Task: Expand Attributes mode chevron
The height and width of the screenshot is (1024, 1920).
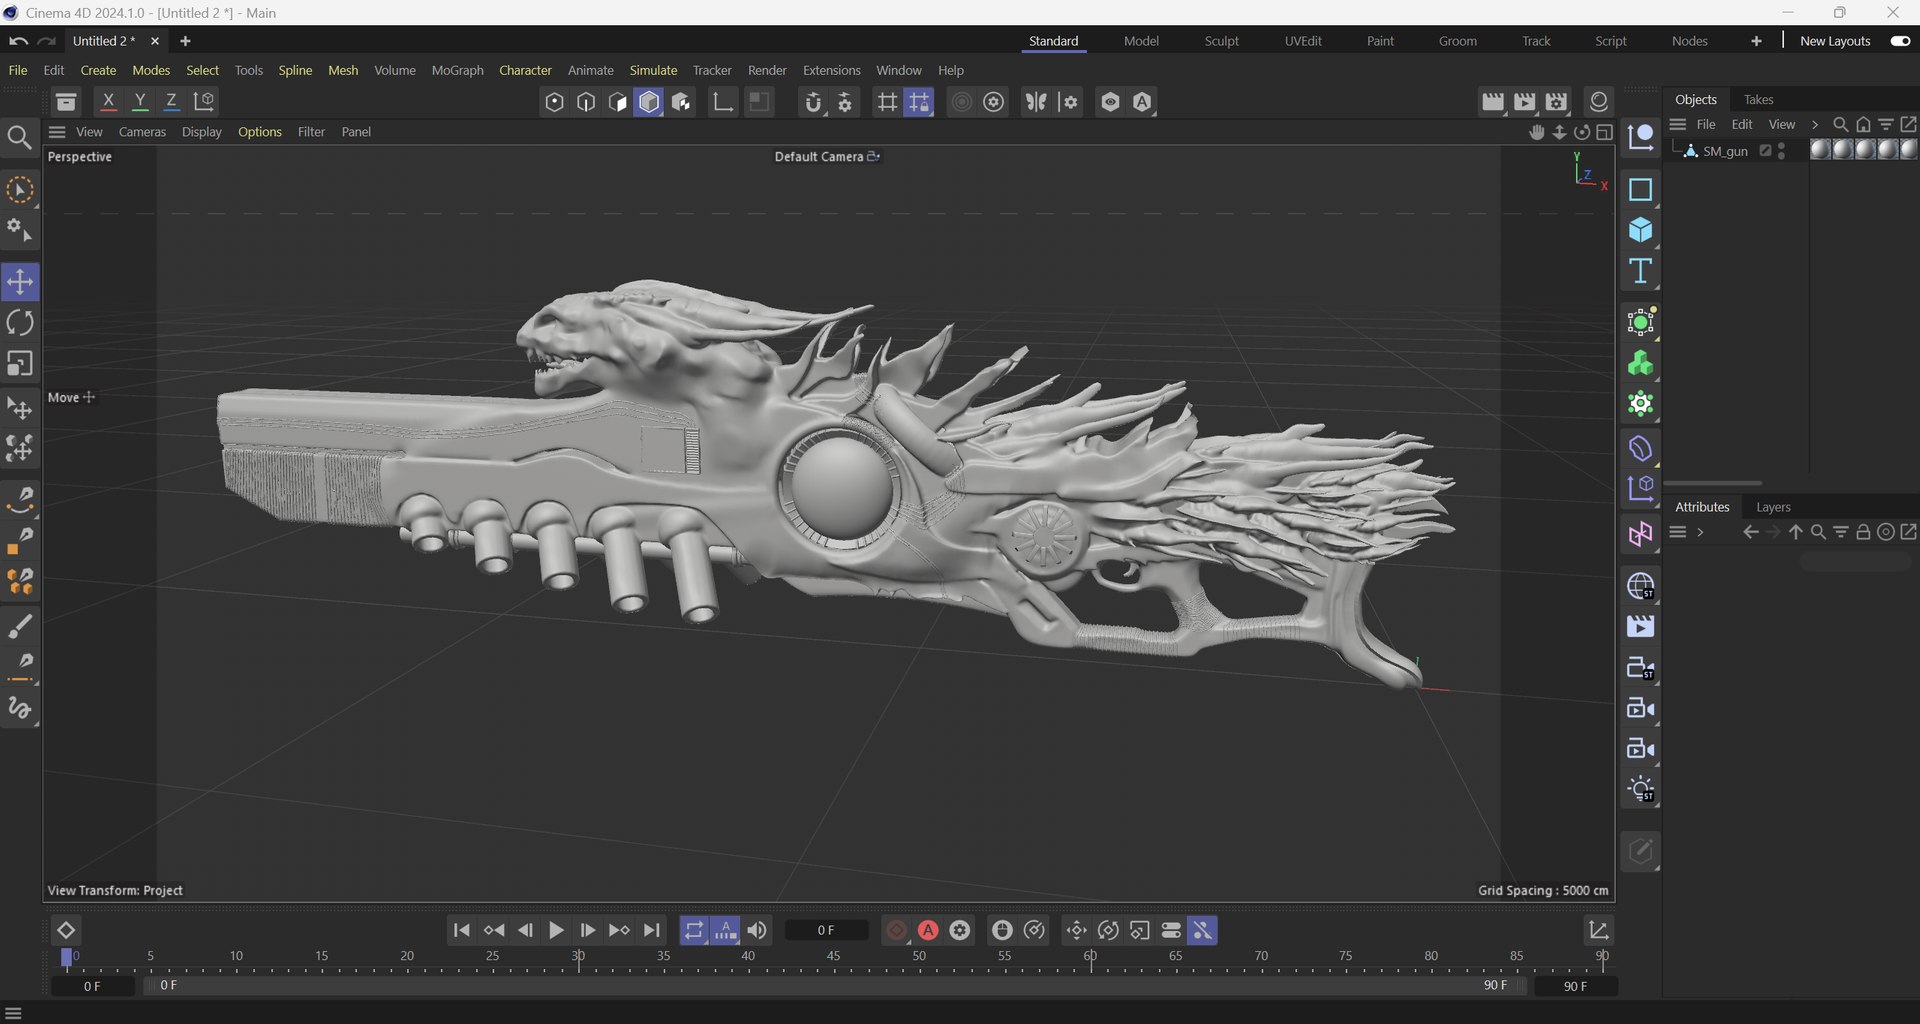Action: [x=1700, y=532]
